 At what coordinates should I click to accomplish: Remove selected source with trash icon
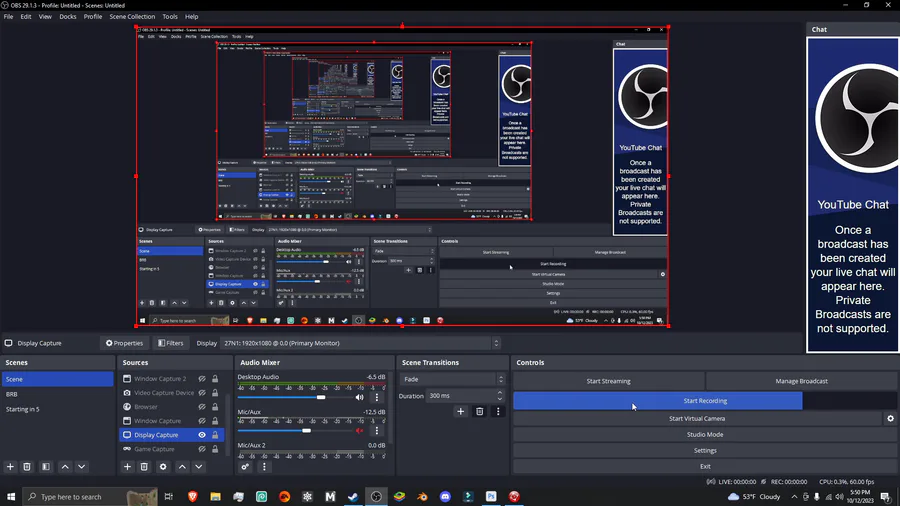pos(144,467)
